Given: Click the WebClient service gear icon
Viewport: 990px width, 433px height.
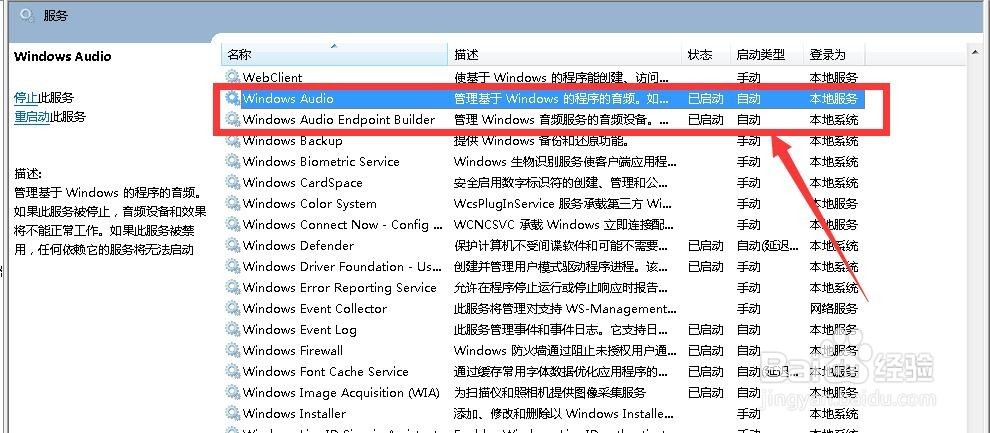Looking at the screenshot, I should [x=233, y=78].
